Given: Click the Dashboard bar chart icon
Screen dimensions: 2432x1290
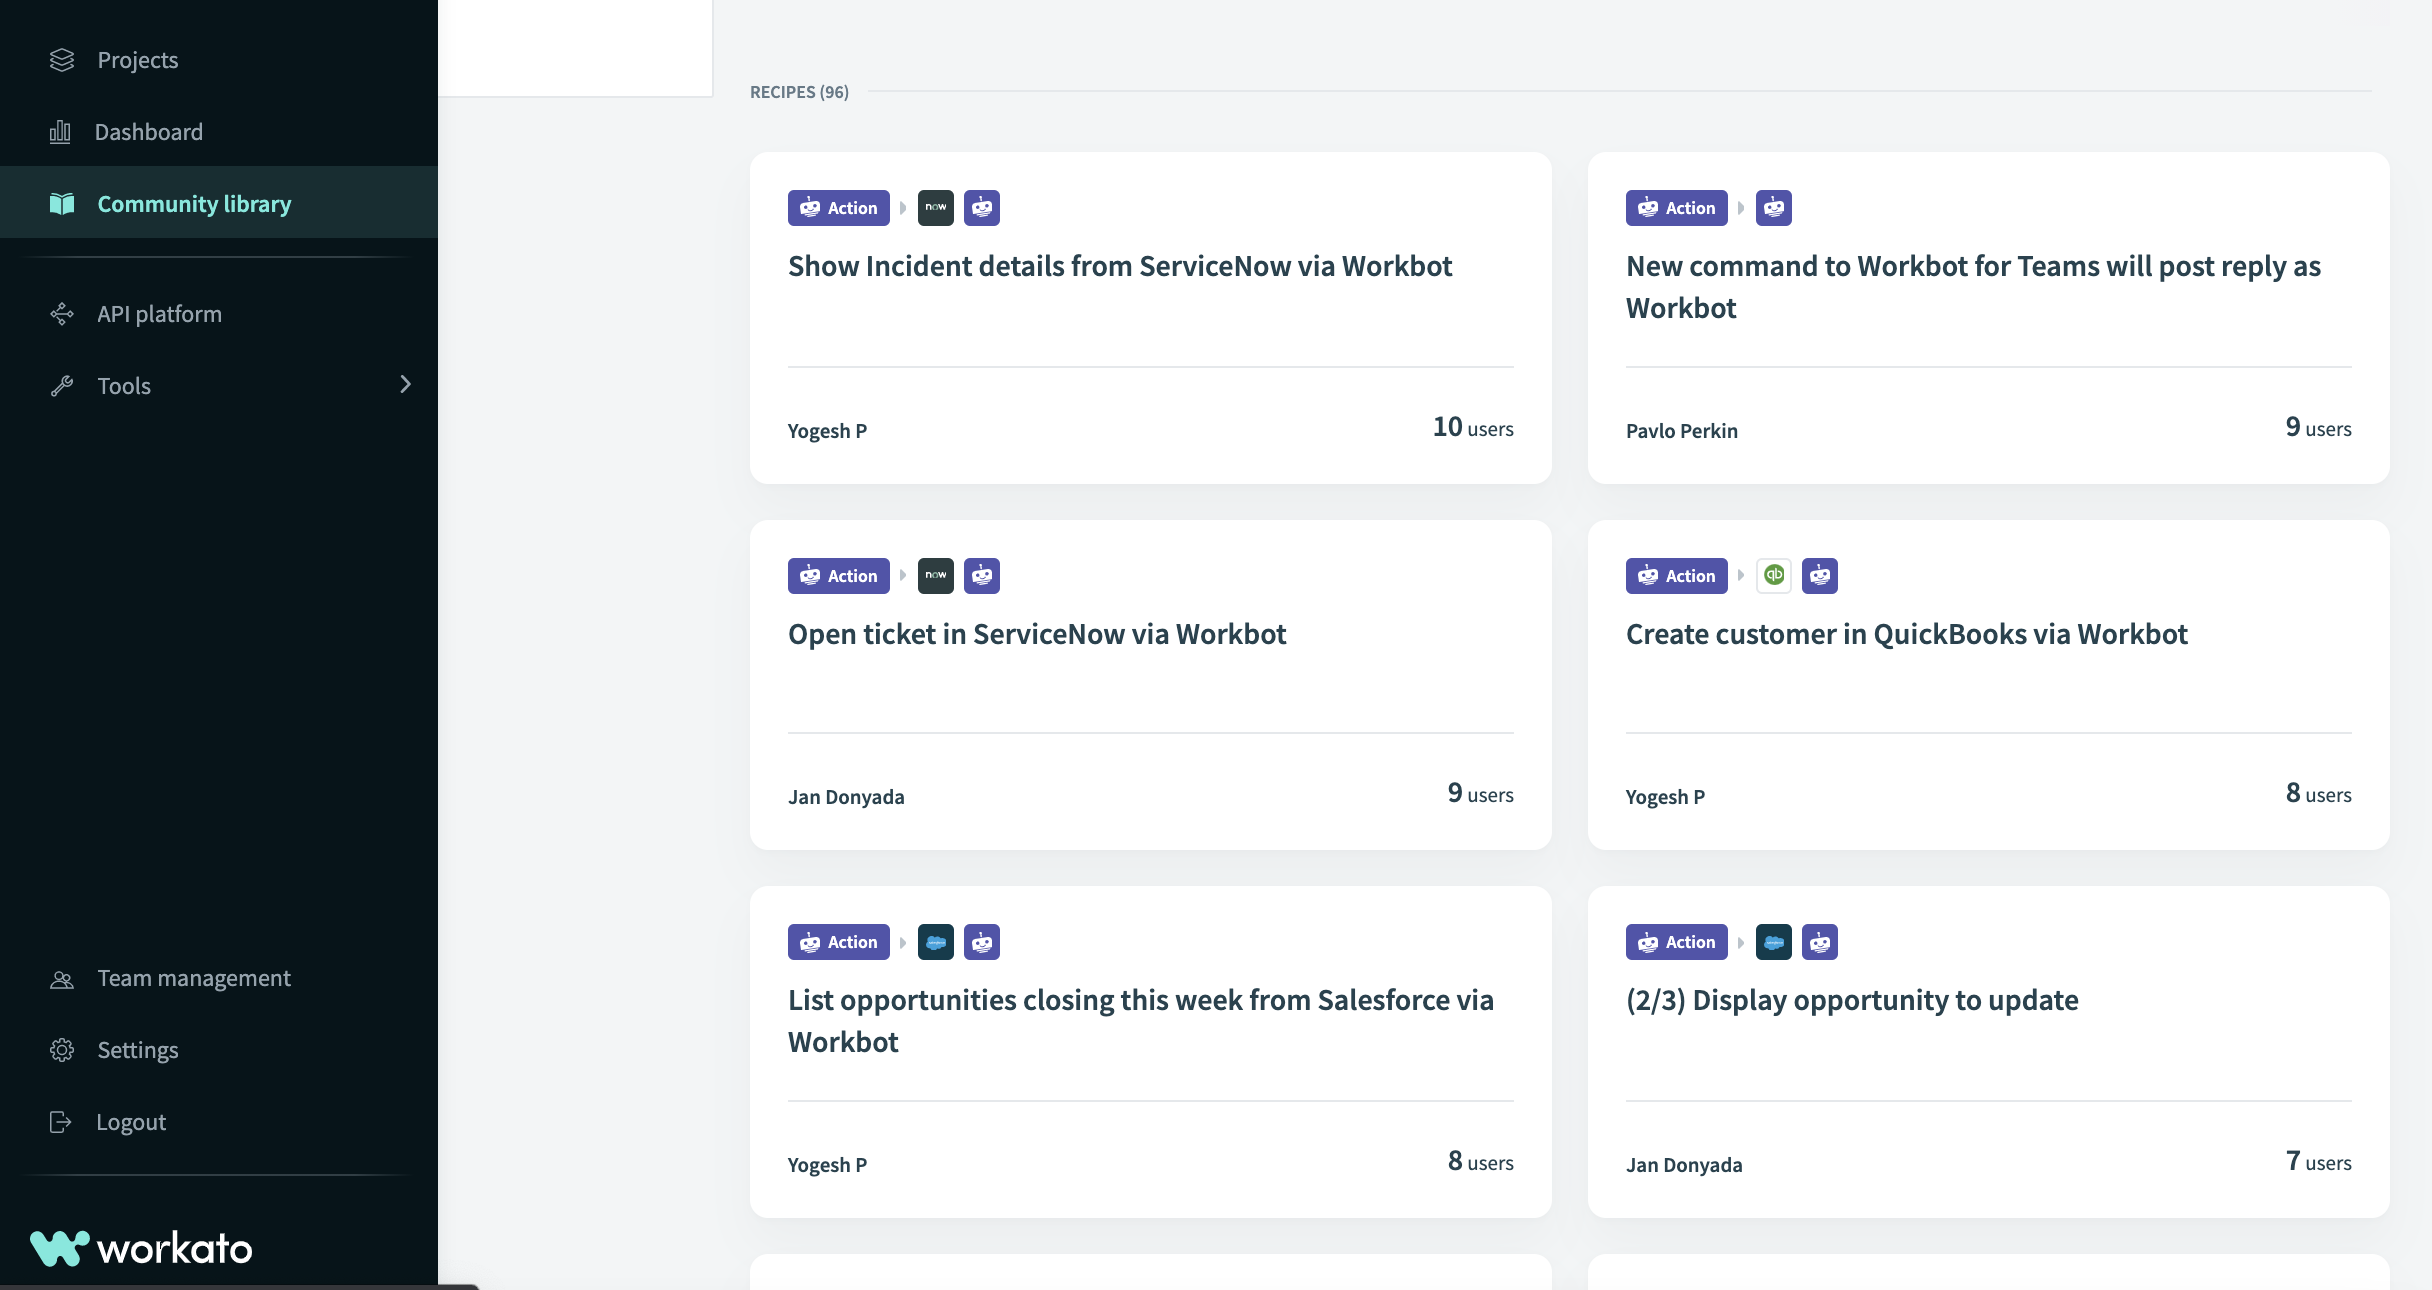Looking at the screenshot, I should 60,132.
